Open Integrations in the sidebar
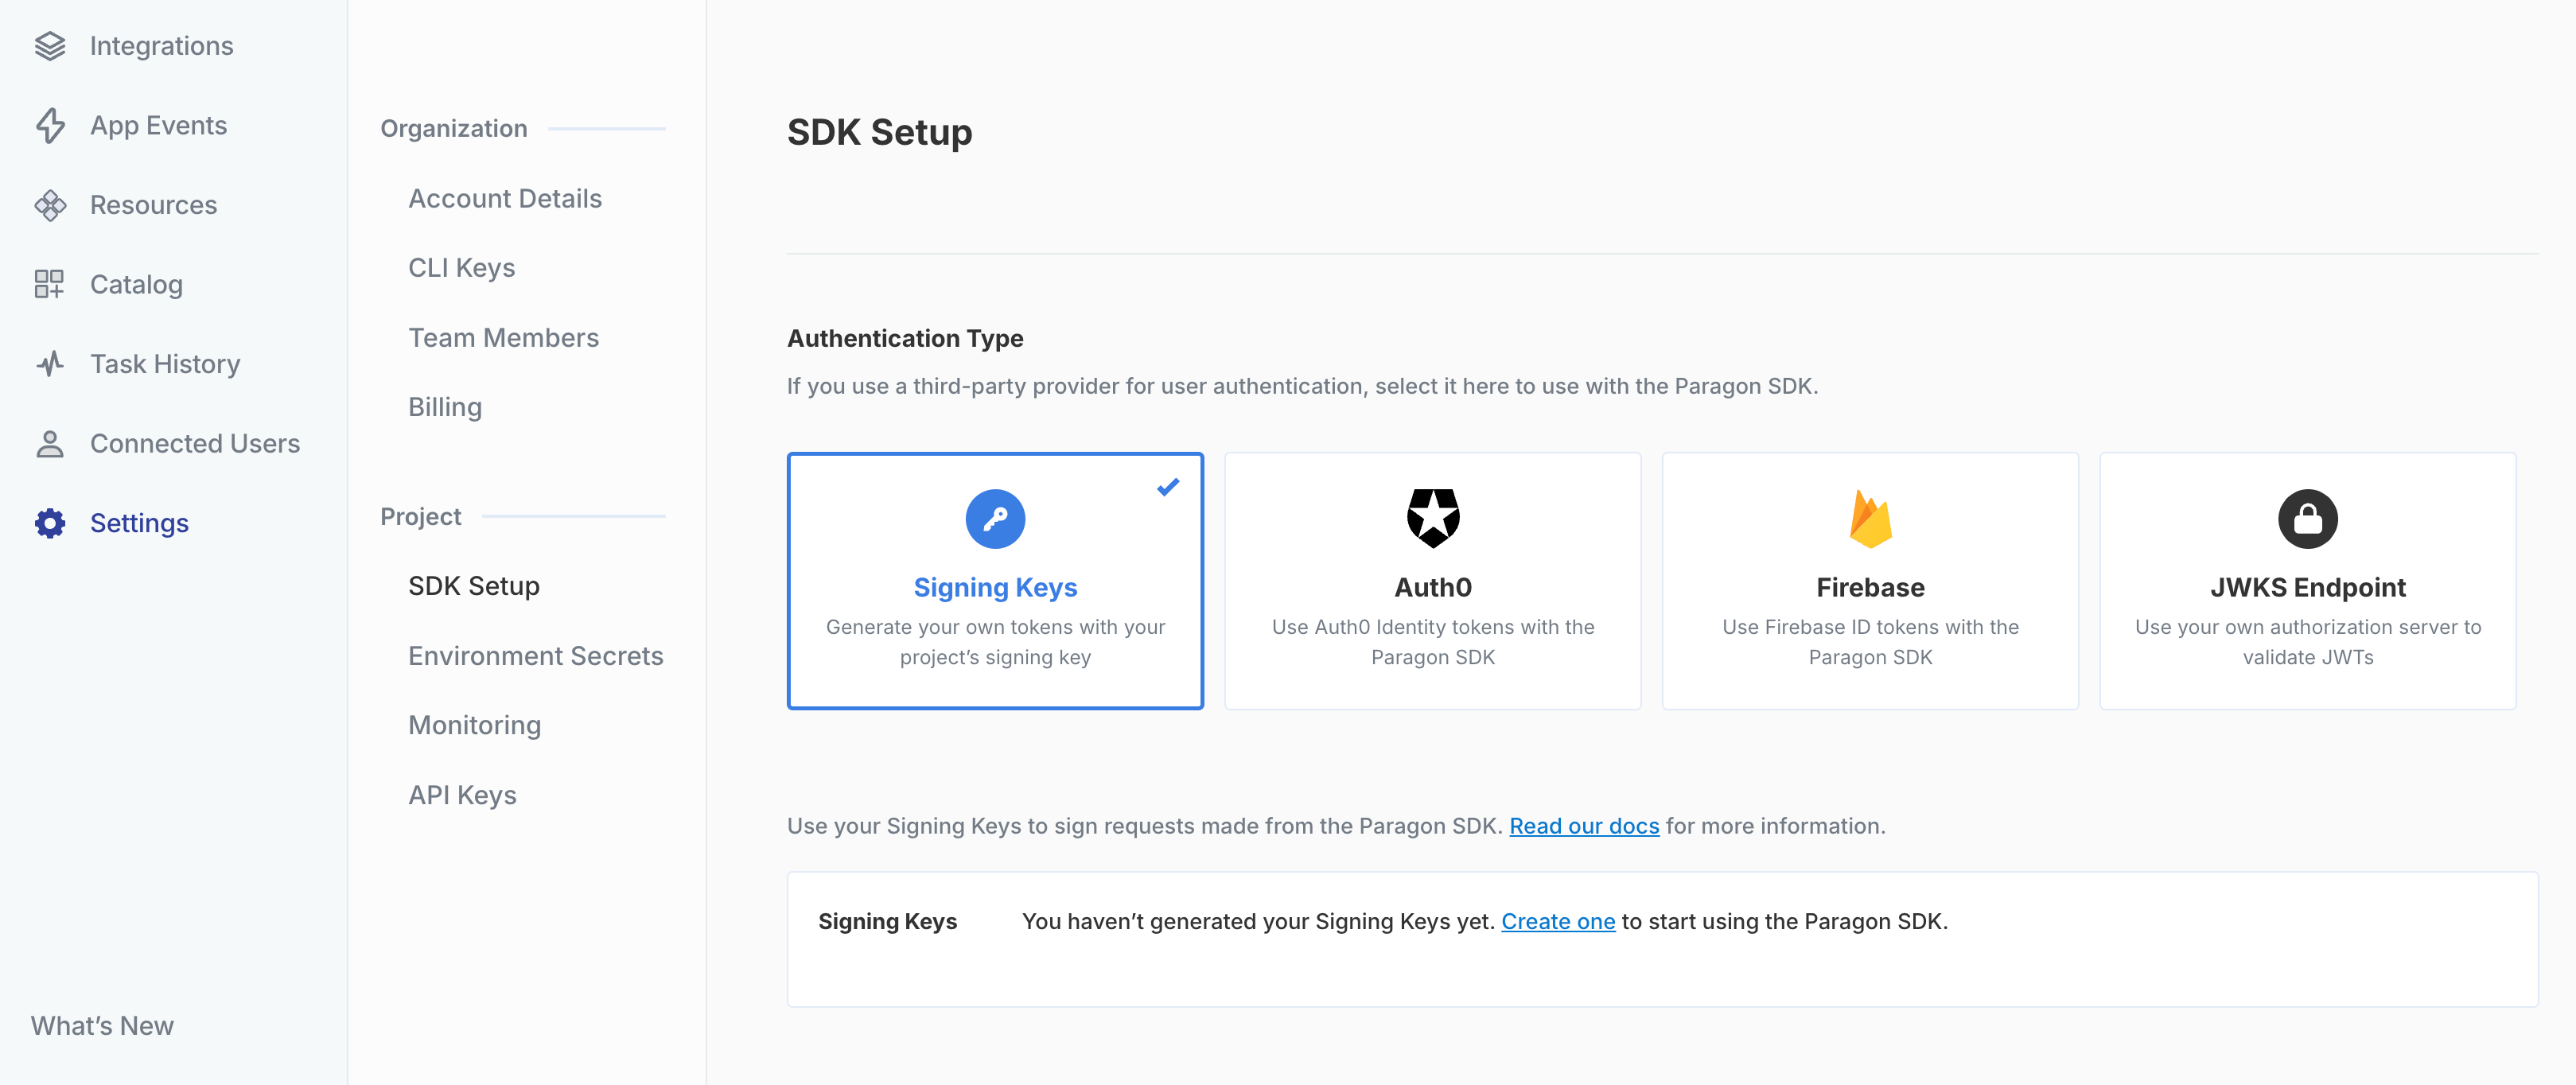The width and height of the screenshot is (2576, 1085). (161, 46)
